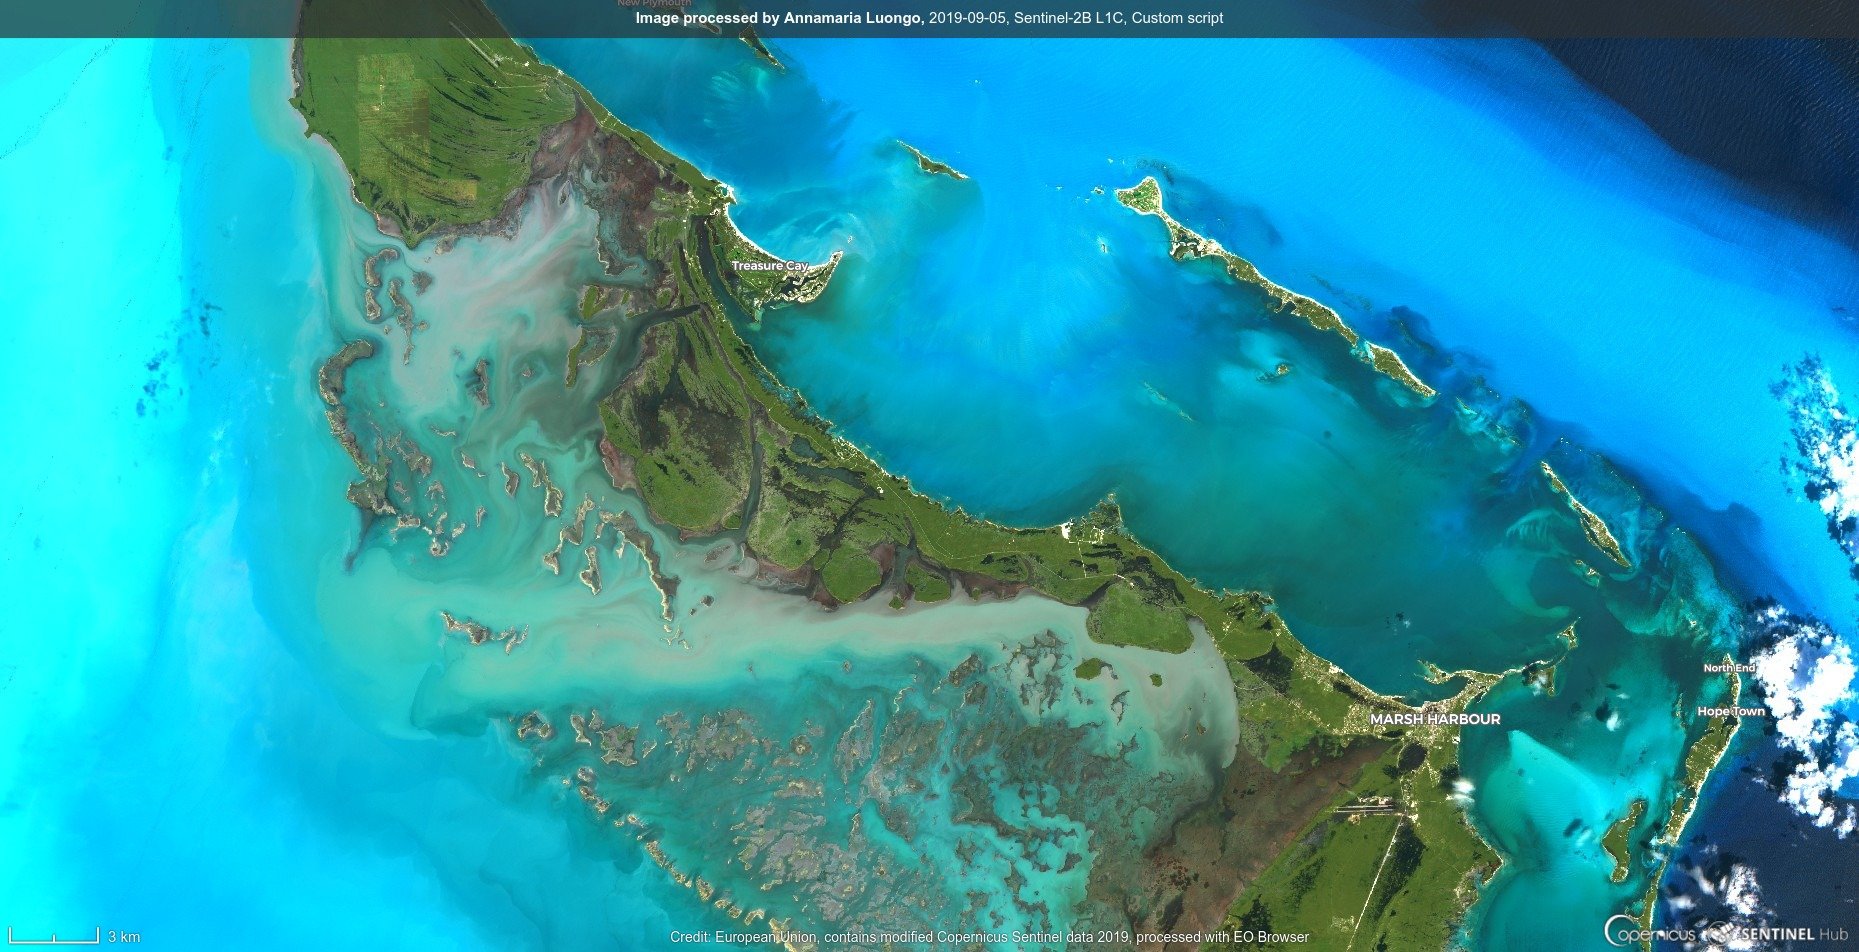Click the Hope Town map label
Viewport: 1859px width, 952px height.
click(1731, 712)
